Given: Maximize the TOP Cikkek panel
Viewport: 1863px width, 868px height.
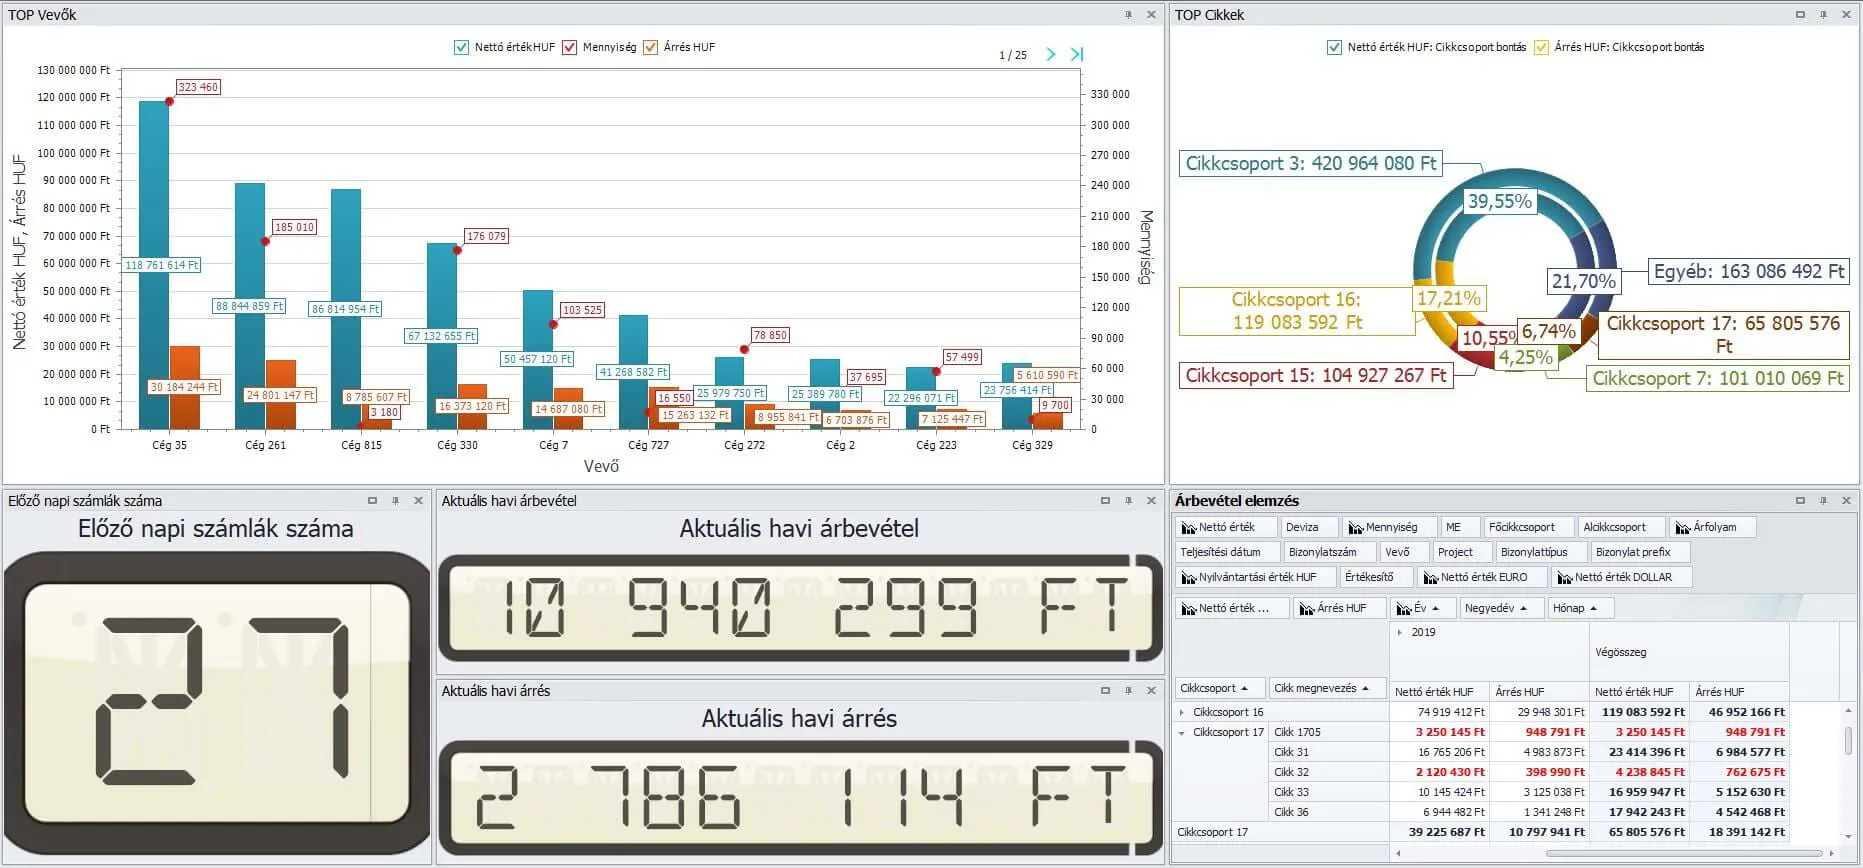Looking at the screenshot, I should point(1800,15).
